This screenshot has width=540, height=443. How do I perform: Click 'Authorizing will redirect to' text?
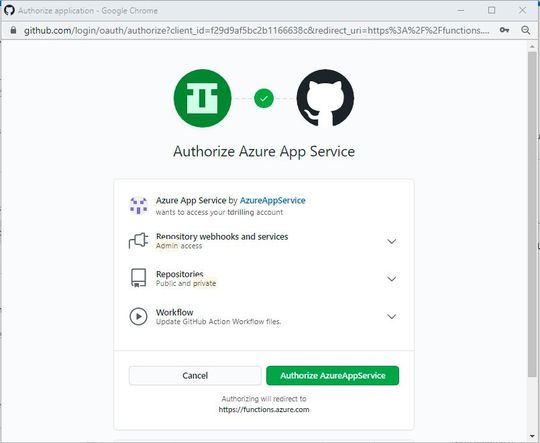264,399
